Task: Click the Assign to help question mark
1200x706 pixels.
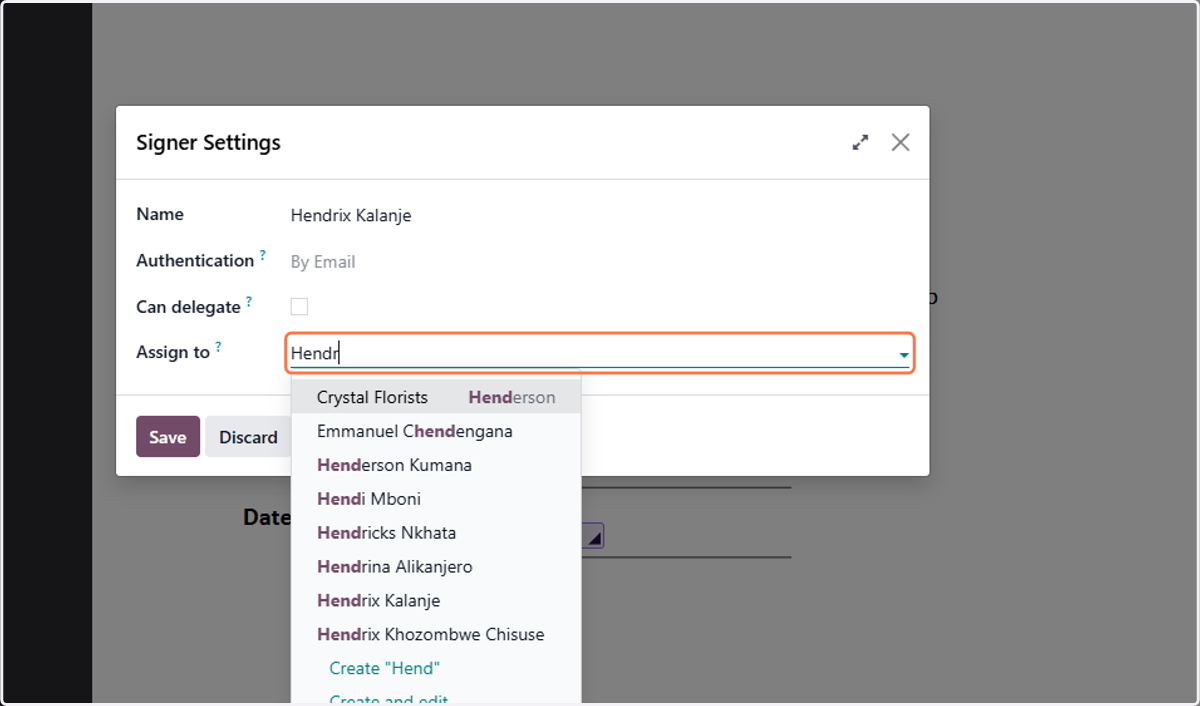Action: (218, 347)
